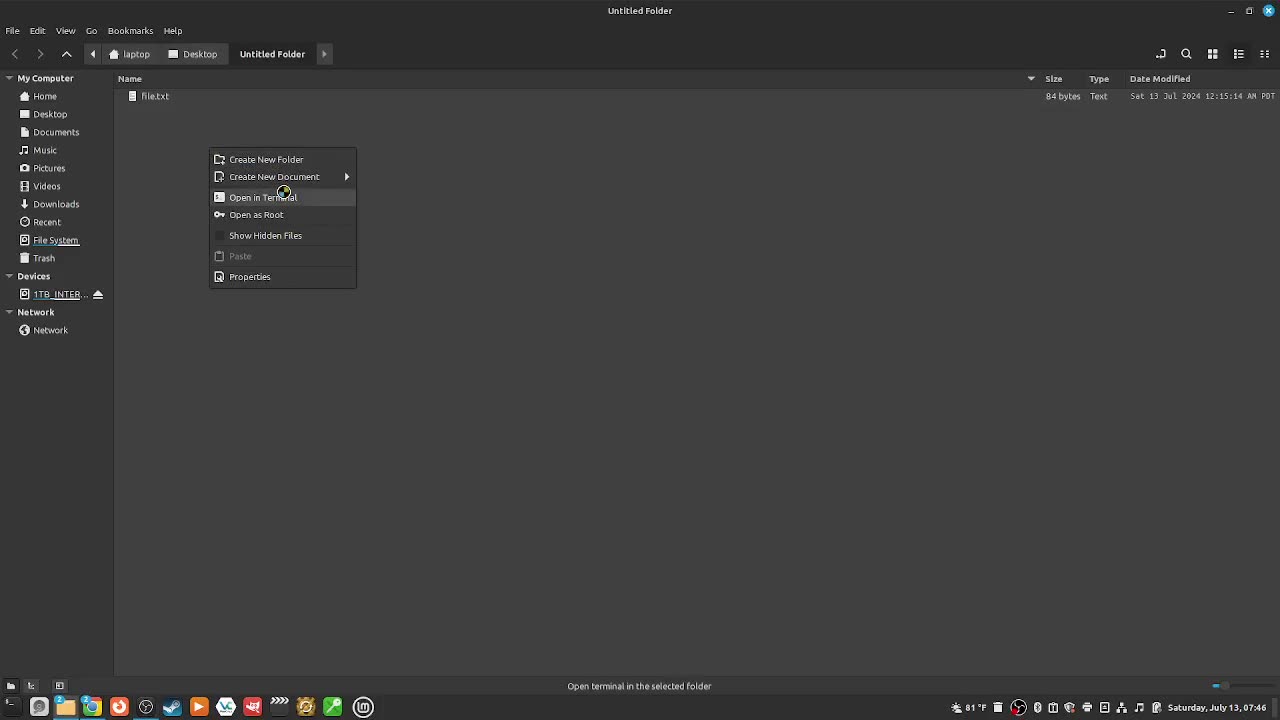The image size is (1280, 720).
Task: Open Properties from the context menu
Action: click(282, 277)
